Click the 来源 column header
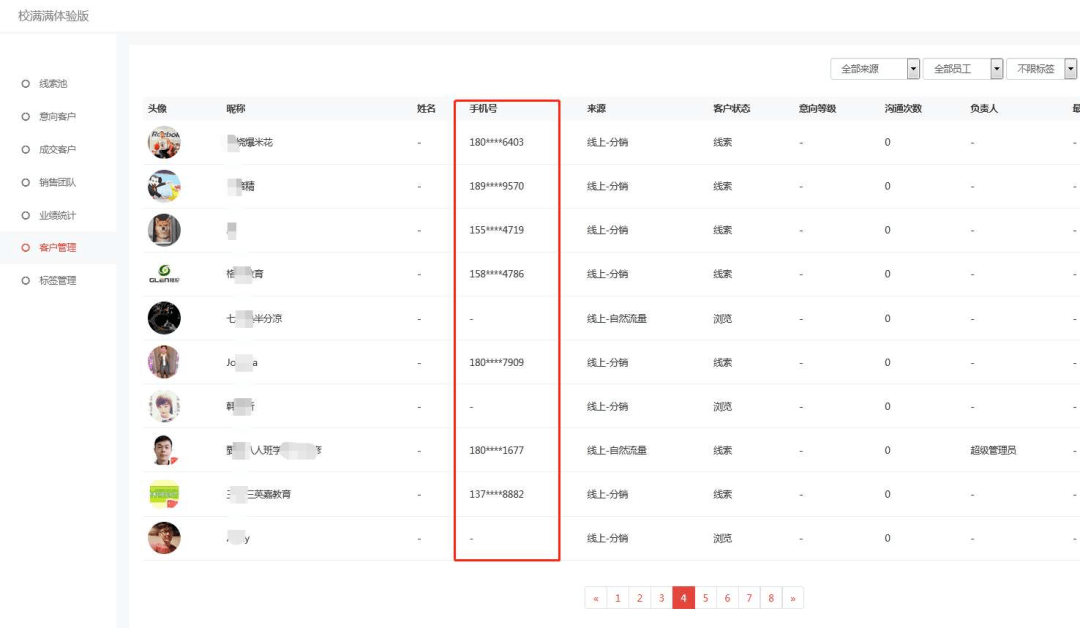This screenshot has width=1080, height=628. [596, 109]
